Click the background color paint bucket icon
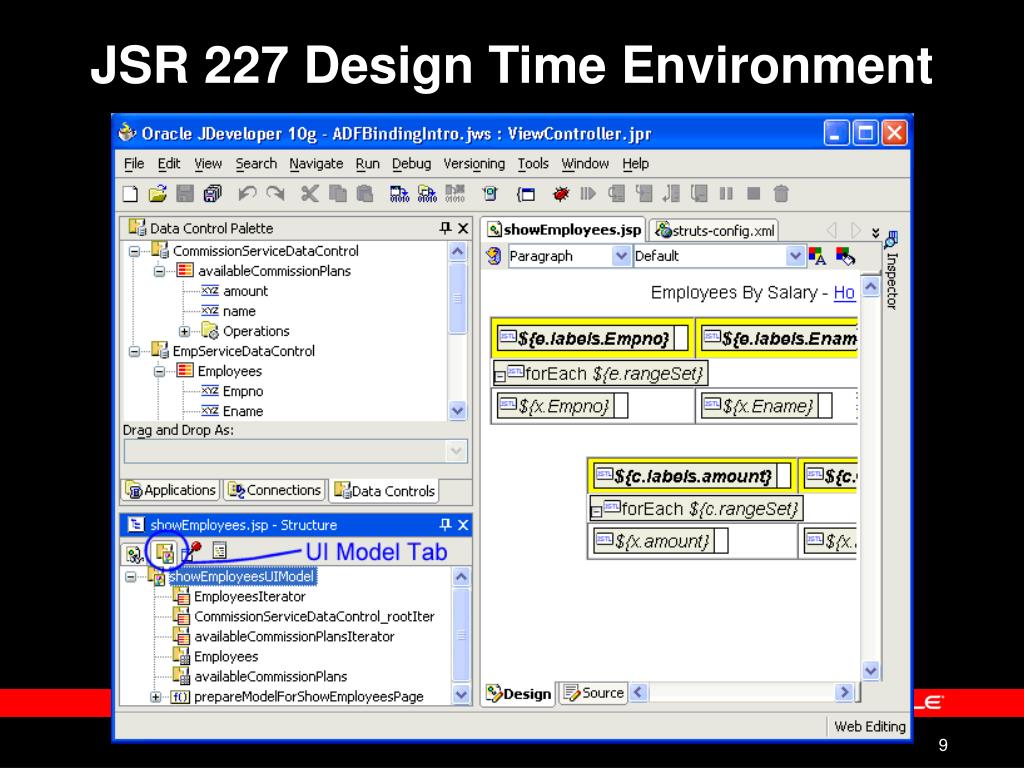 [x=845, y=256]
